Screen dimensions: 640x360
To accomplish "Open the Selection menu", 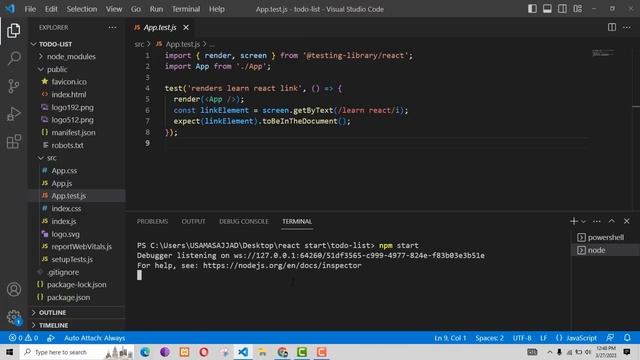I will pyautogui.click(x=82, y=9).
